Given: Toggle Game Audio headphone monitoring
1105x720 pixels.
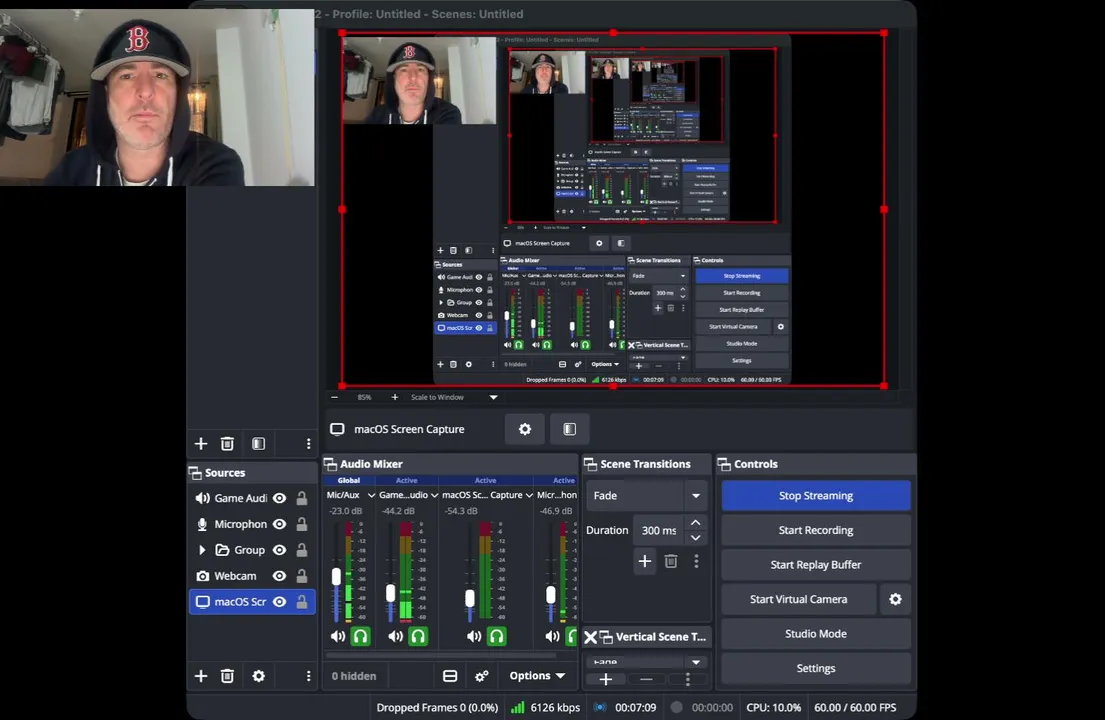Looking at the screenshot, I should pyautogui.click(x=418, y=637).
